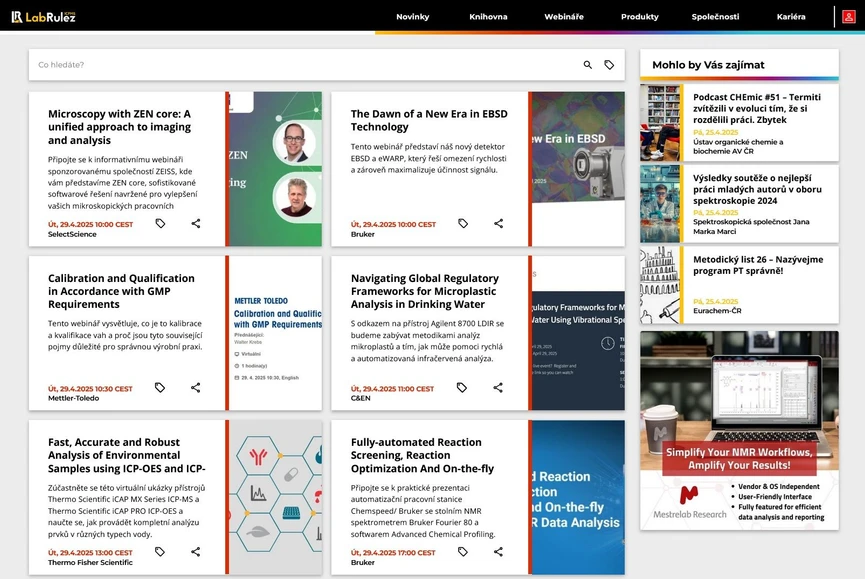Click the hexagon icons ICP-OES thumbnail

[x=275, y=497]
